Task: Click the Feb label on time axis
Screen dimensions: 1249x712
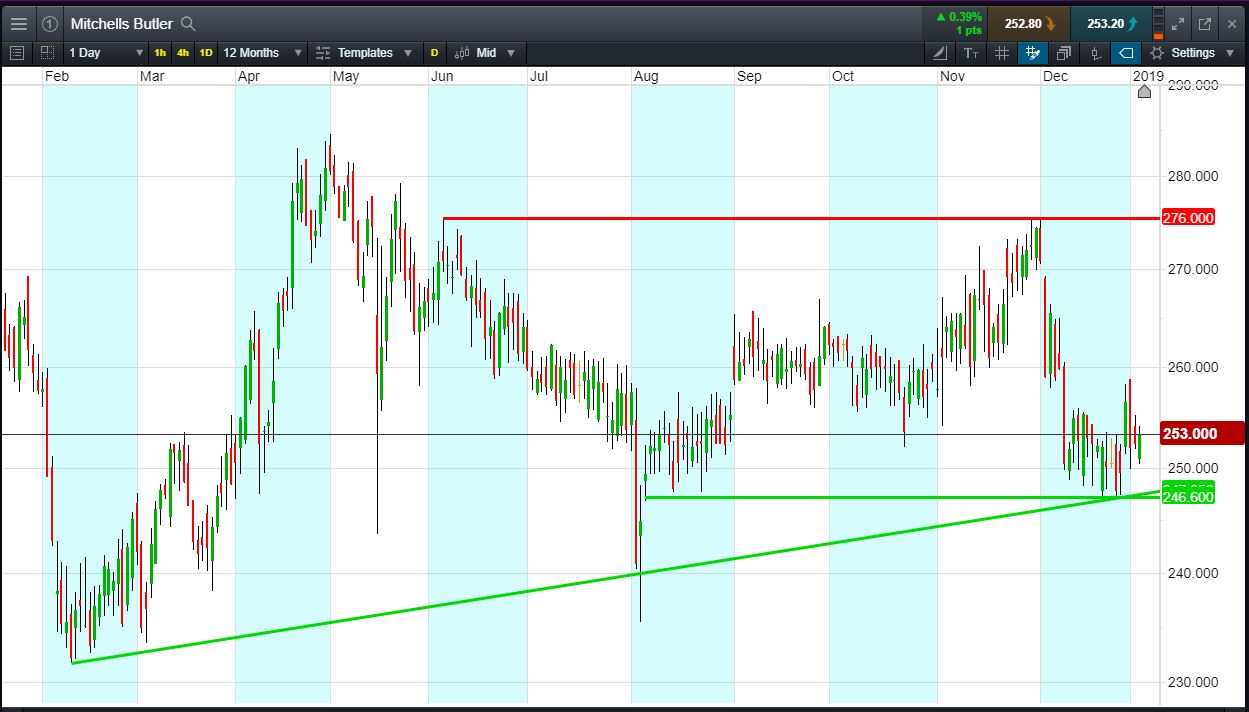Action: pyautogui.click(x=56, y=76)
